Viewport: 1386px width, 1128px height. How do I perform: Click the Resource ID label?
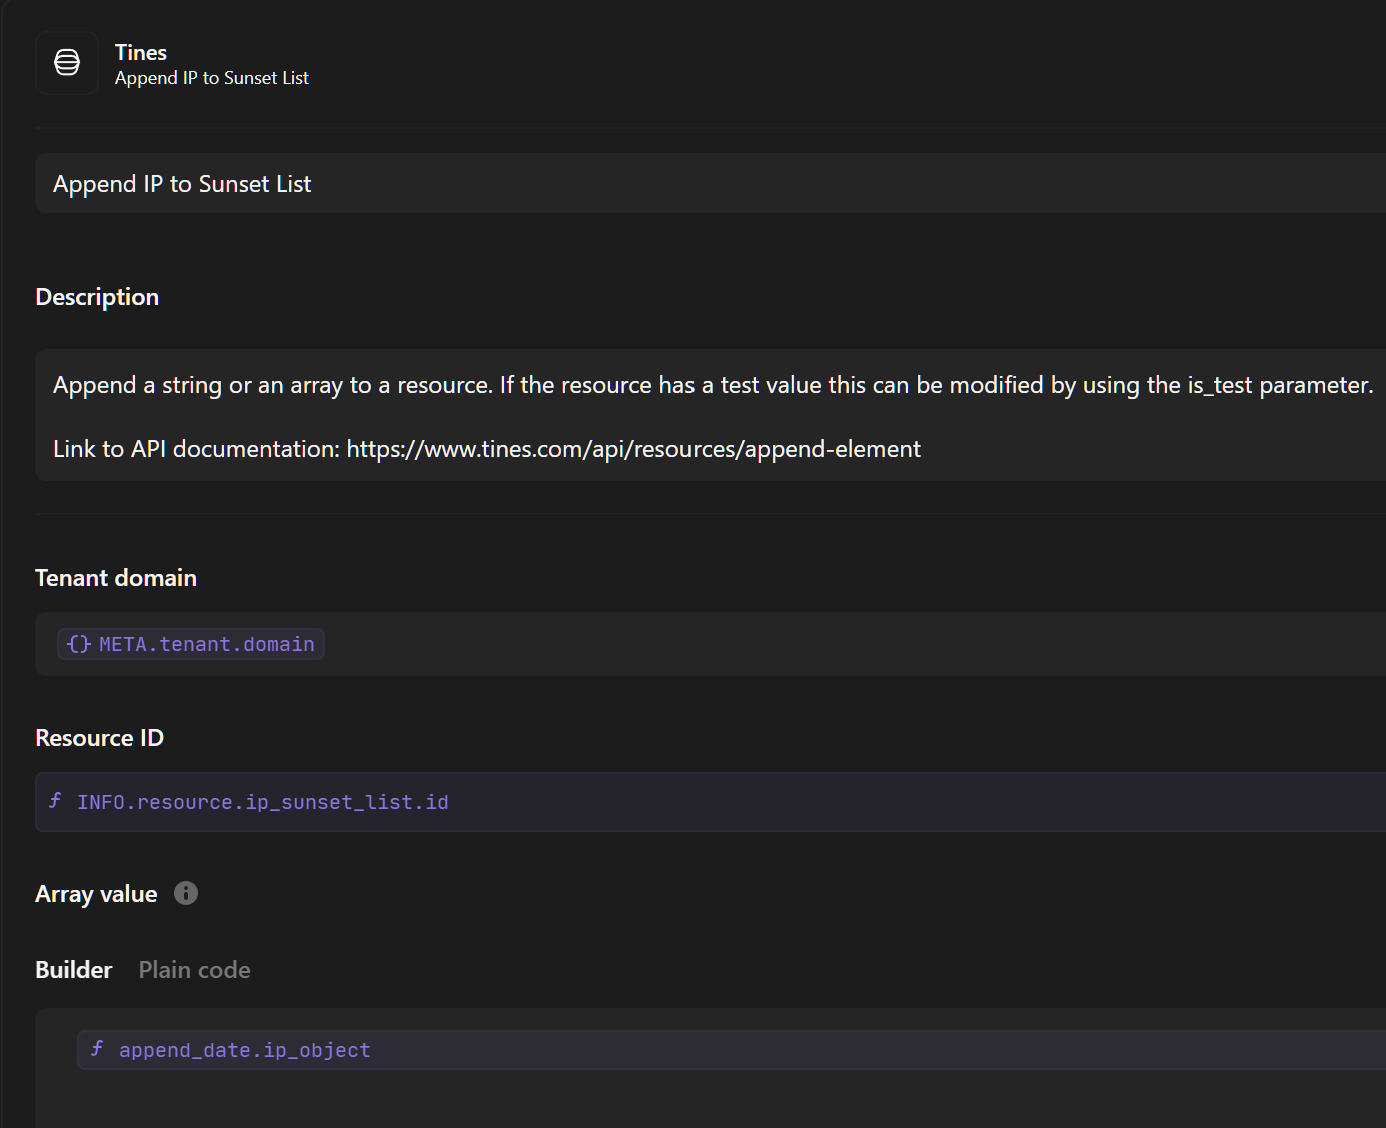point(99,738)
